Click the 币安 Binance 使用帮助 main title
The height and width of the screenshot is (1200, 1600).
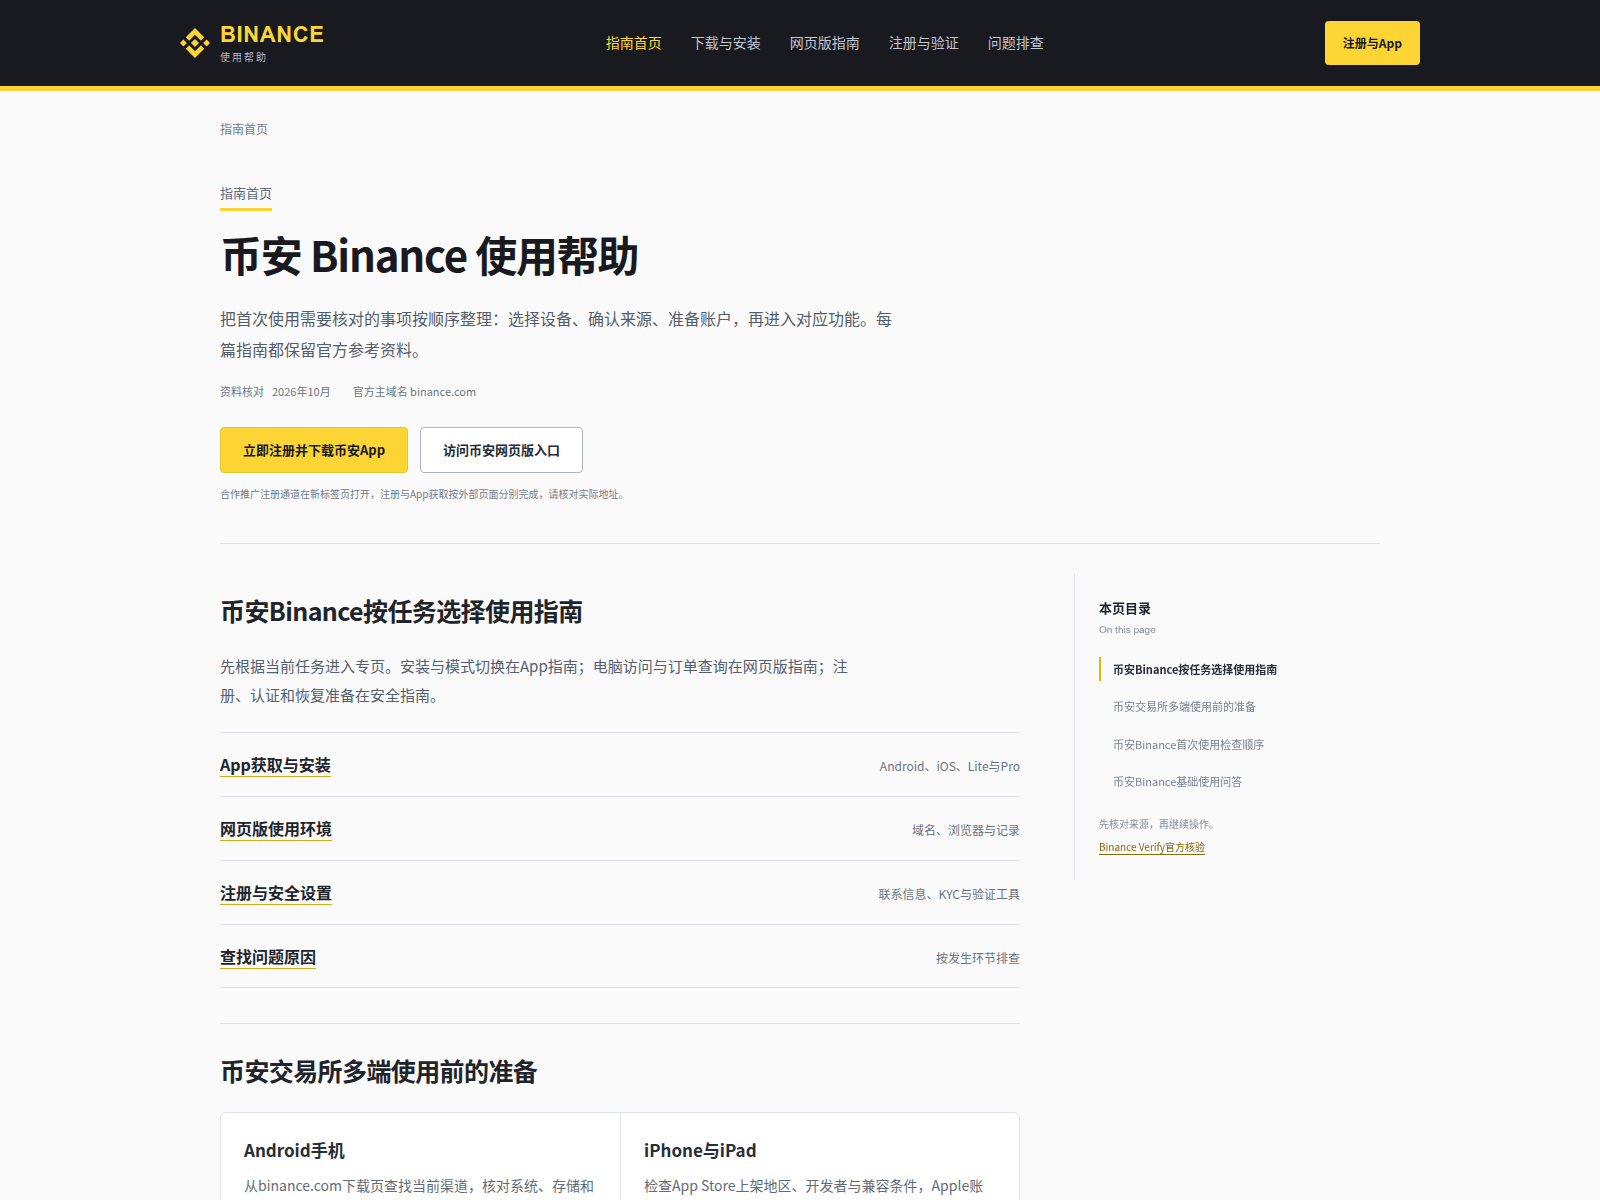[430, 256]
